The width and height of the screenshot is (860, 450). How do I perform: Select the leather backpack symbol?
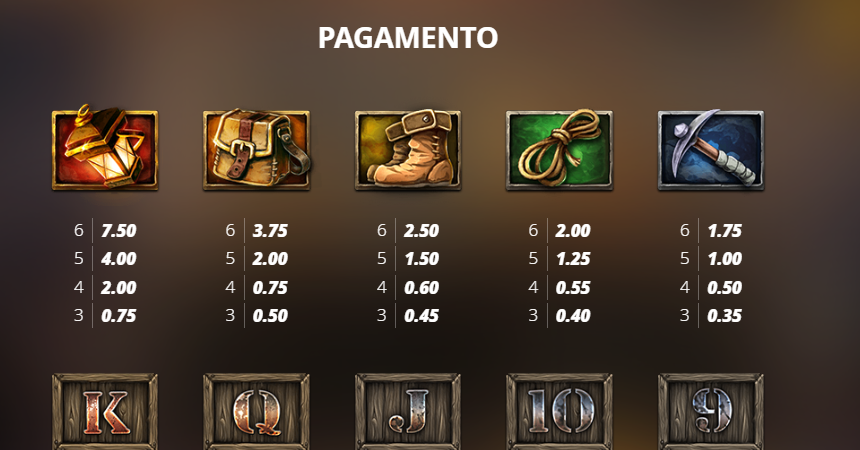point(257,149)
